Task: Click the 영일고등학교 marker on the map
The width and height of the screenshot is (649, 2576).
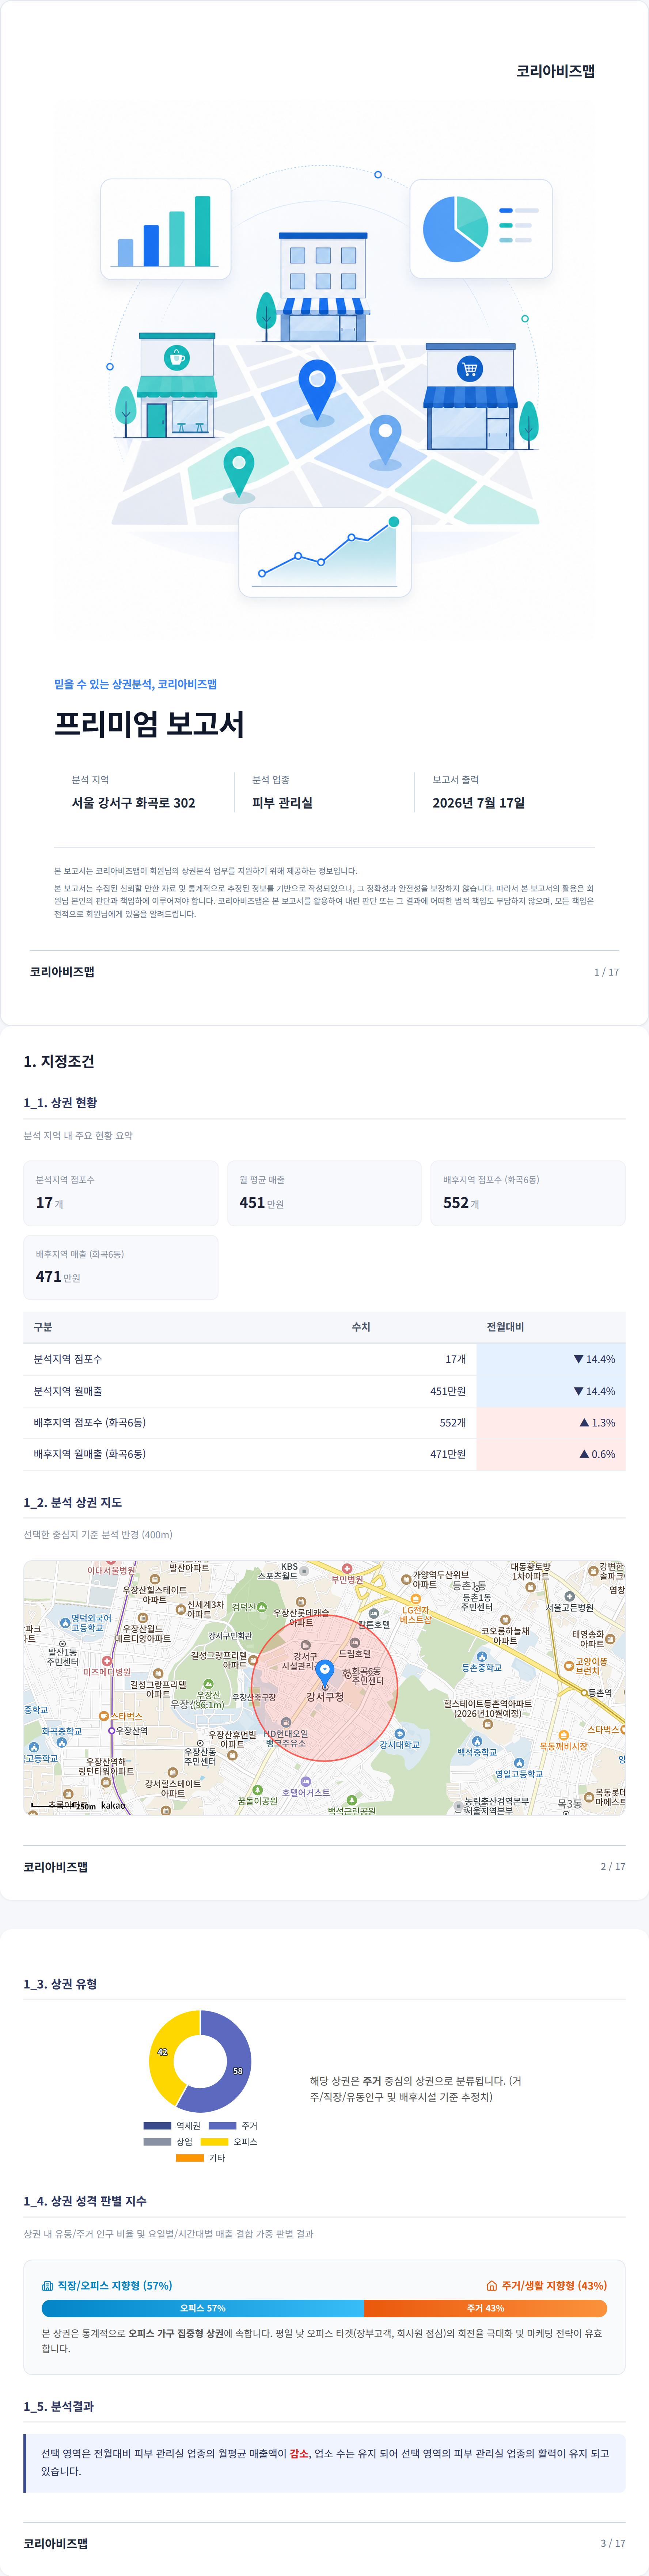Action: [519, 1763]
